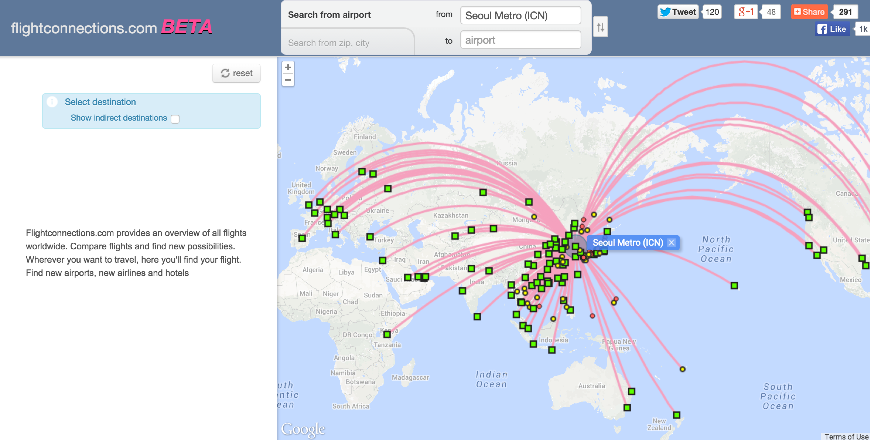
Task: Select the green marker near the Kenya label
Action: 387,335
